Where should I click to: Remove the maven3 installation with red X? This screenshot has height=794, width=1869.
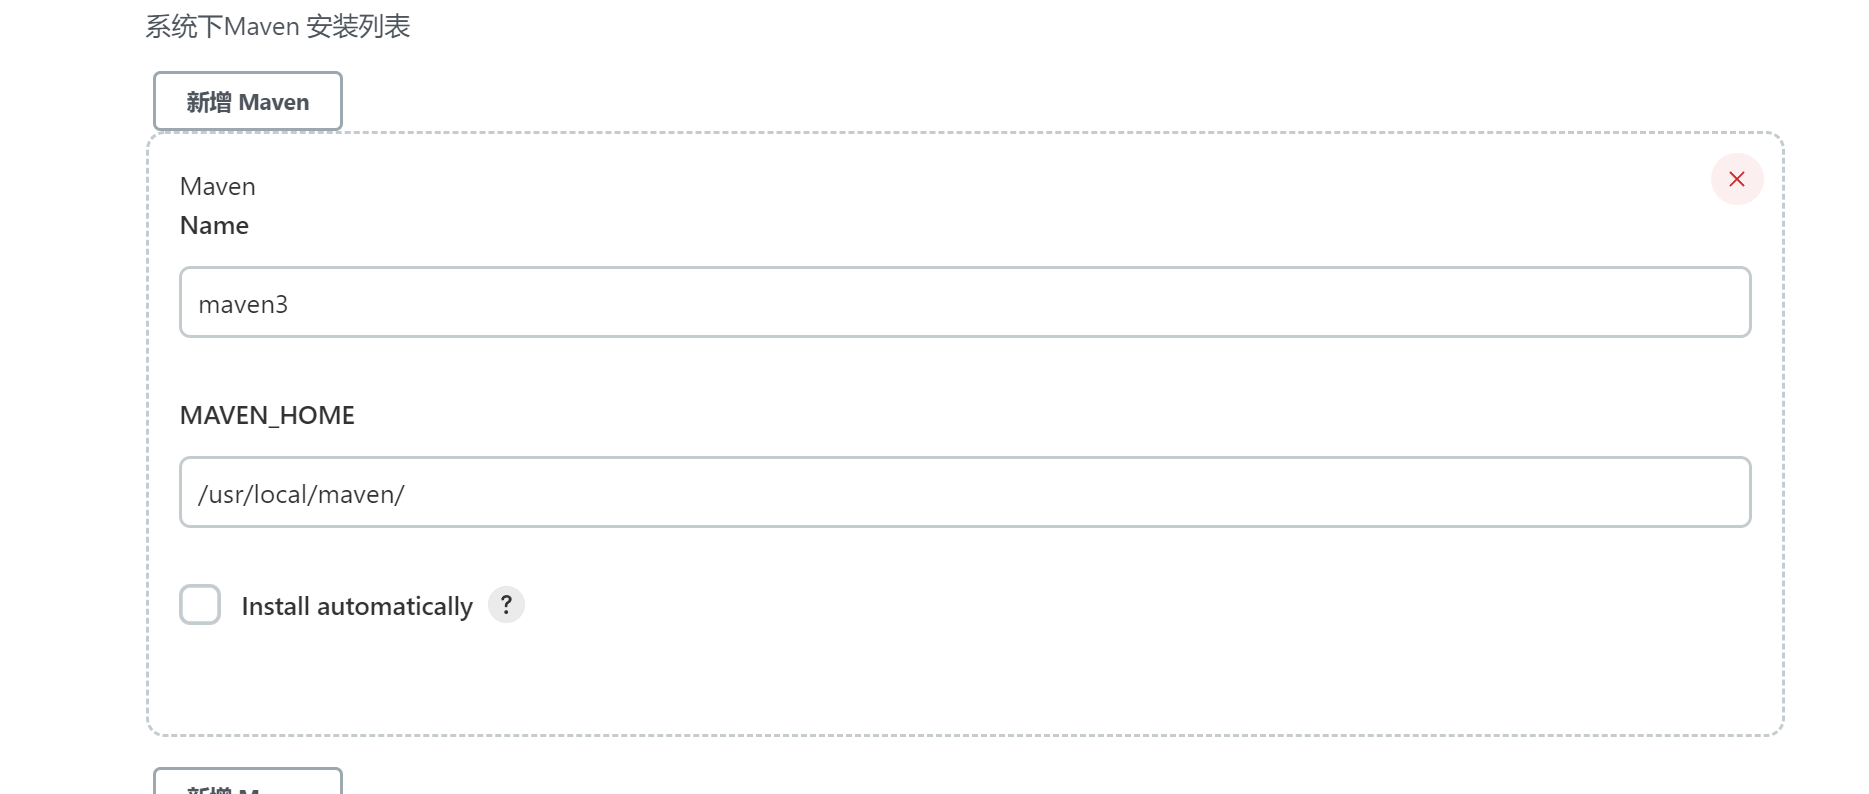1737,179
